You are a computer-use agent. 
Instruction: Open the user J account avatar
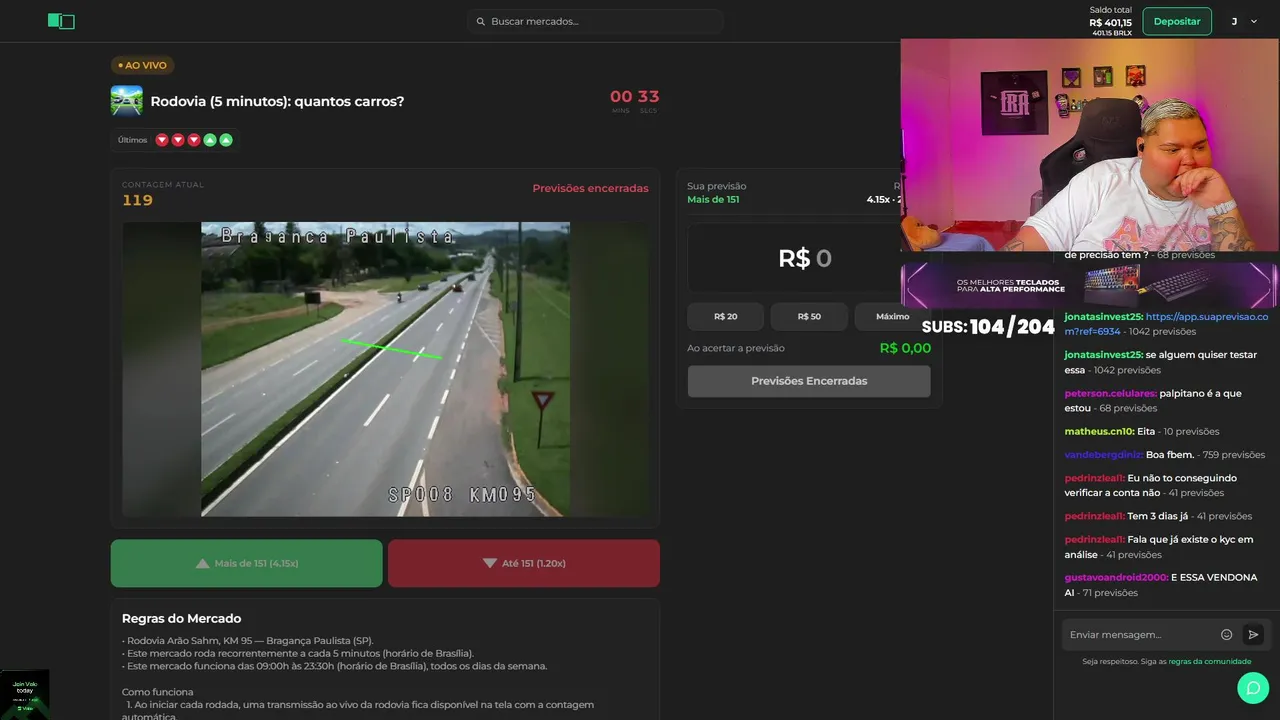pos(1234,21)
